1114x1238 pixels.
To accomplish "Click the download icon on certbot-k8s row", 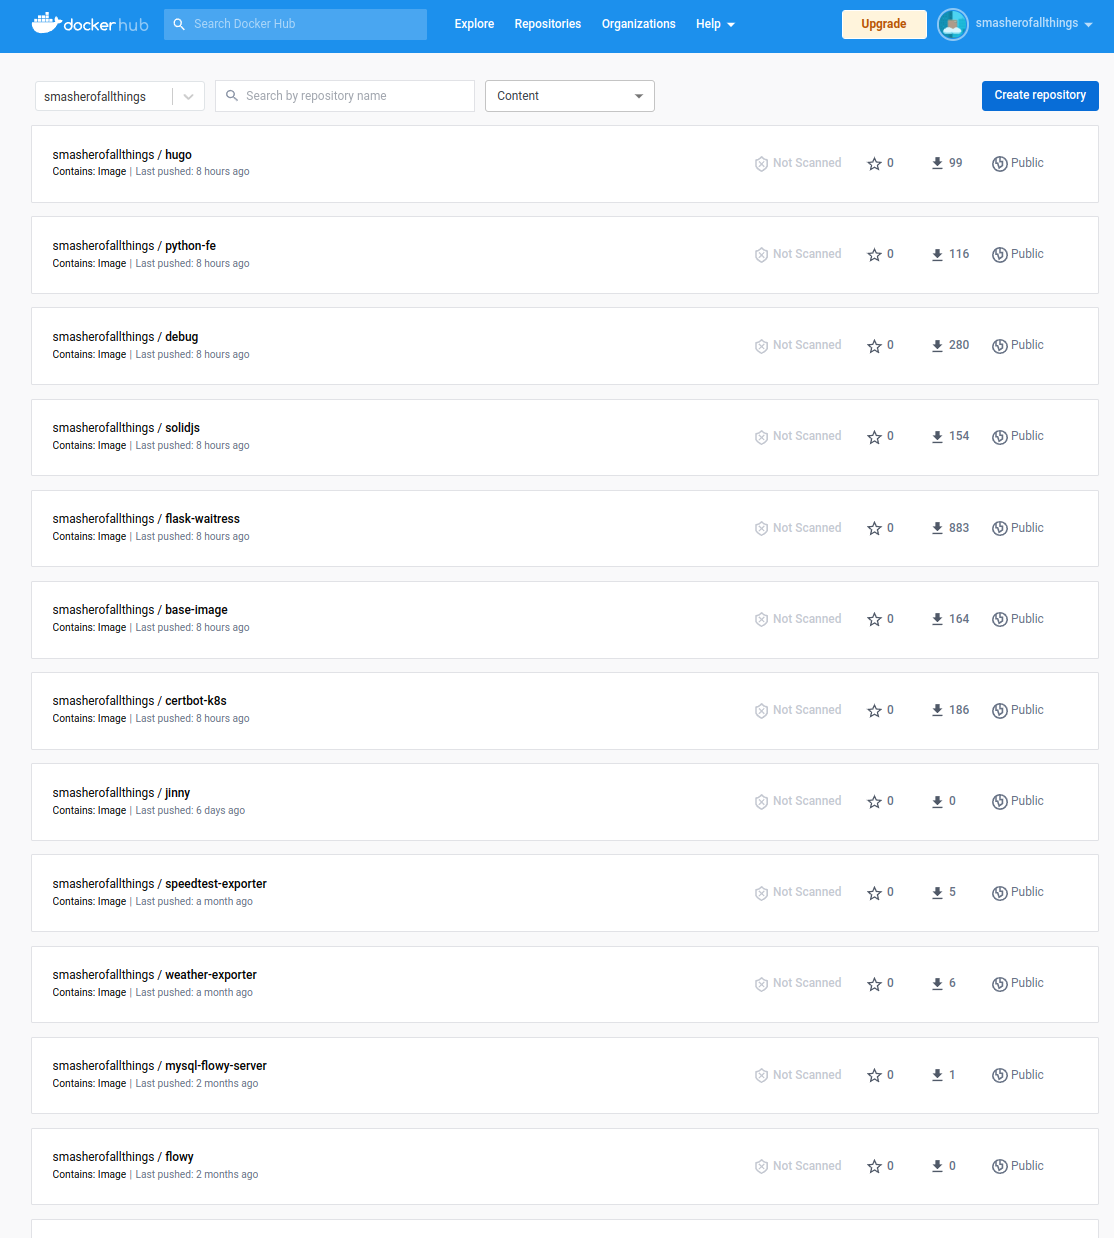I will tap(937, 711).
